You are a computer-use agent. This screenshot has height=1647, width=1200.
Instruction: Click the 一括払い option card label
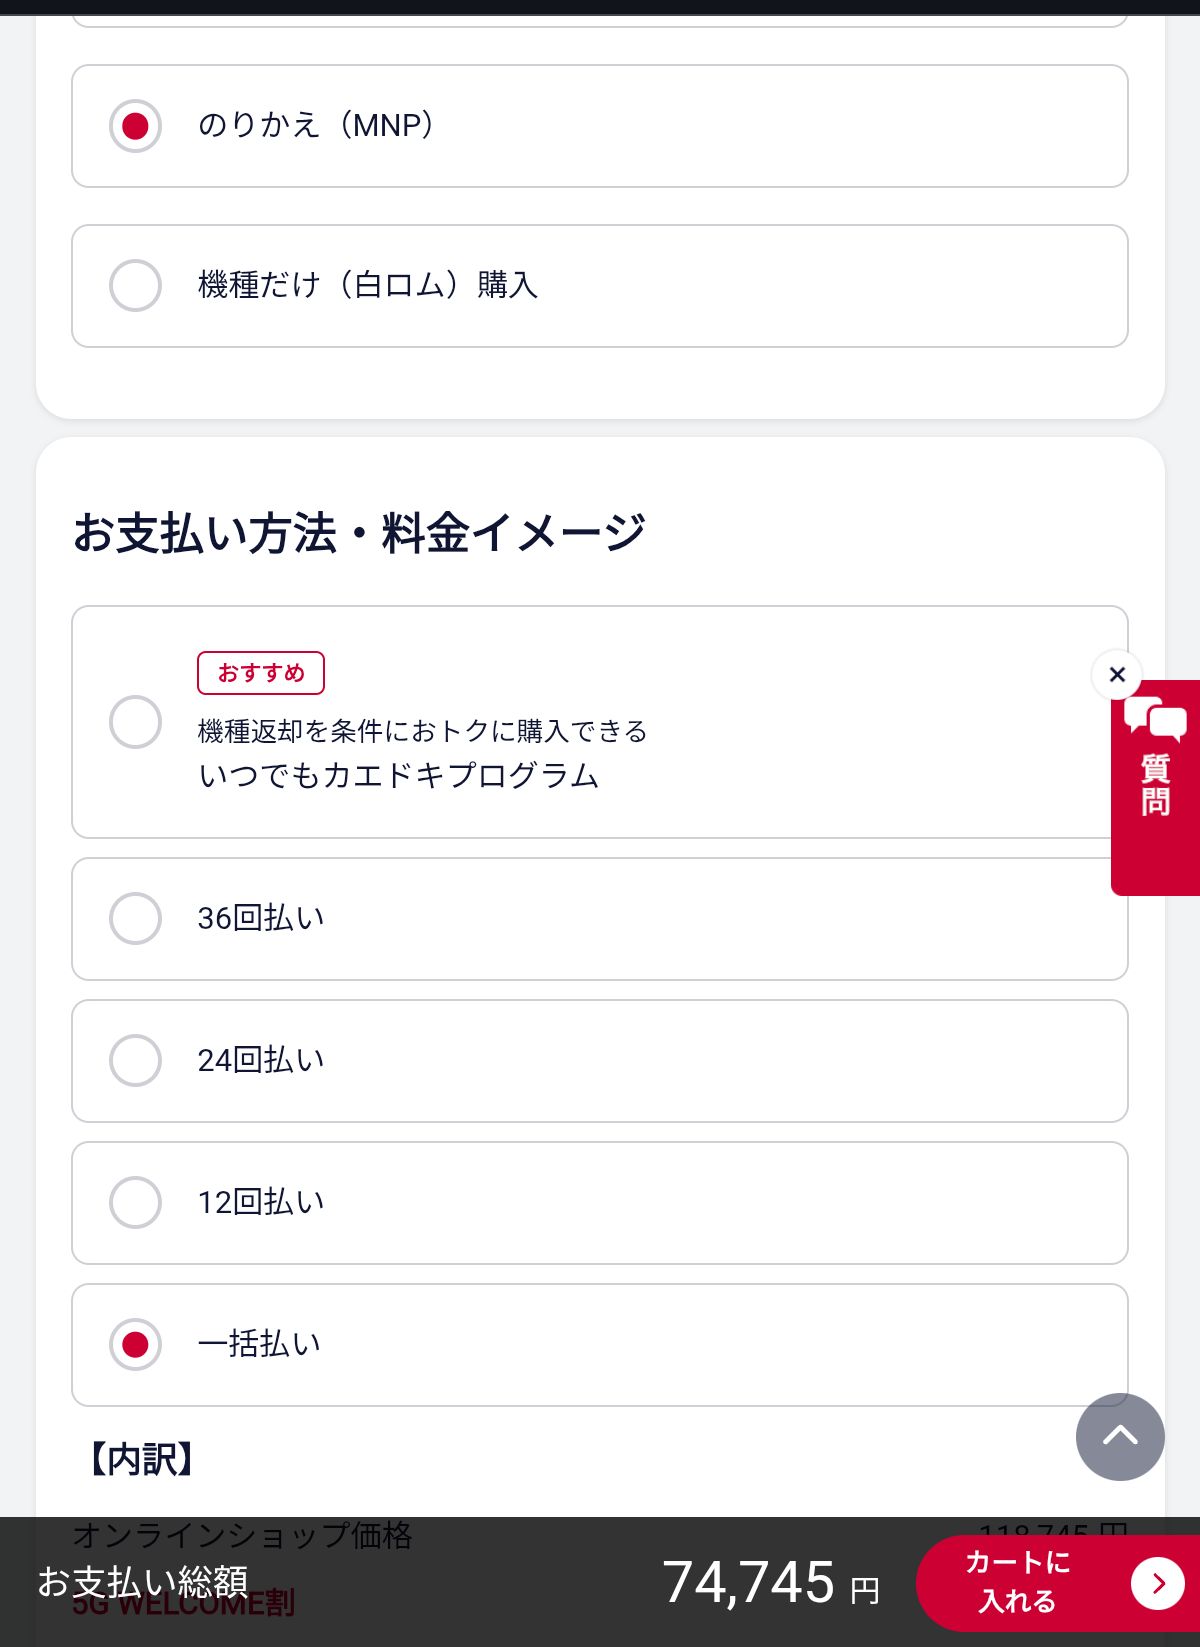(260, 1344)
